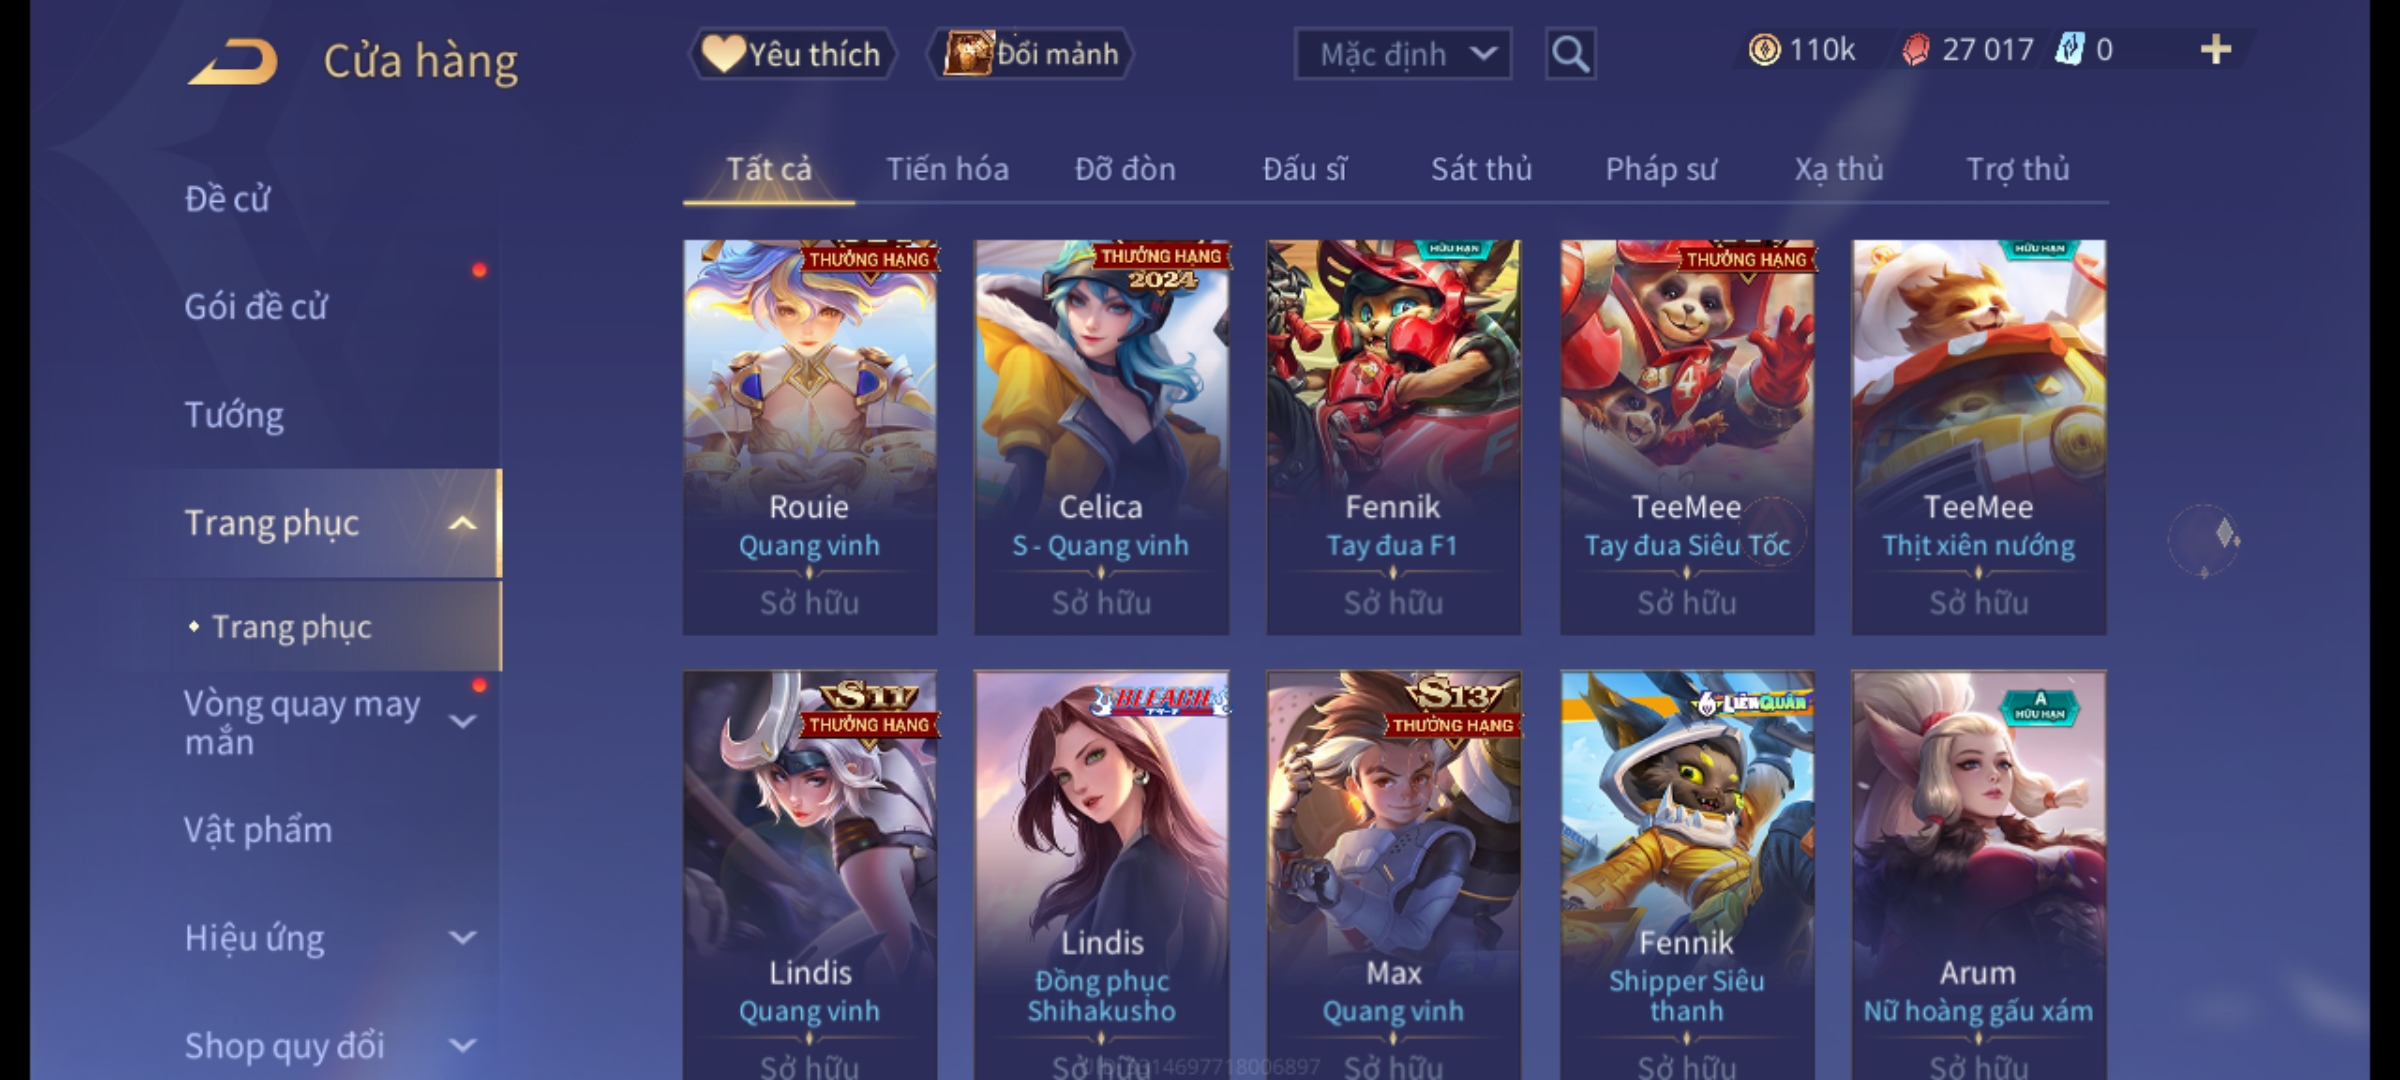Select the Tiến hóa tab
Screen dimensions: 2400x1080
[947, 169]
